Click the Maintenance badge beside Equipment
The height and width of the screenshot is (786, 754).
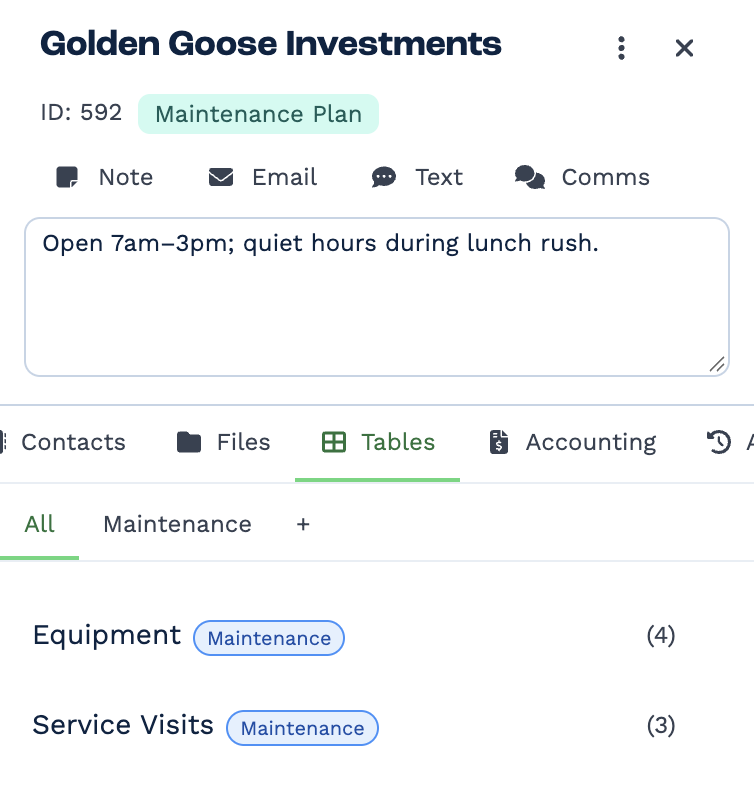point(269,638)
